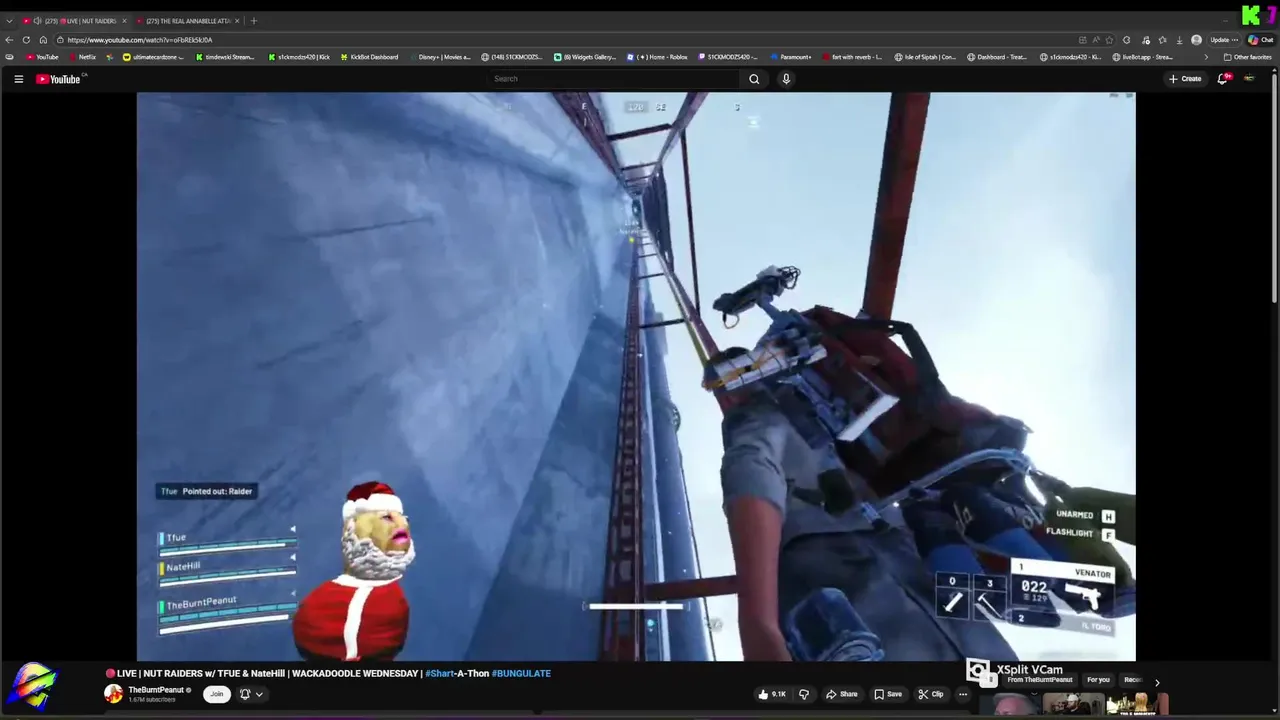Screen dimensions: 1280x720
Task: Open the read aloud icon in address bar
Action: point(1096,40)
